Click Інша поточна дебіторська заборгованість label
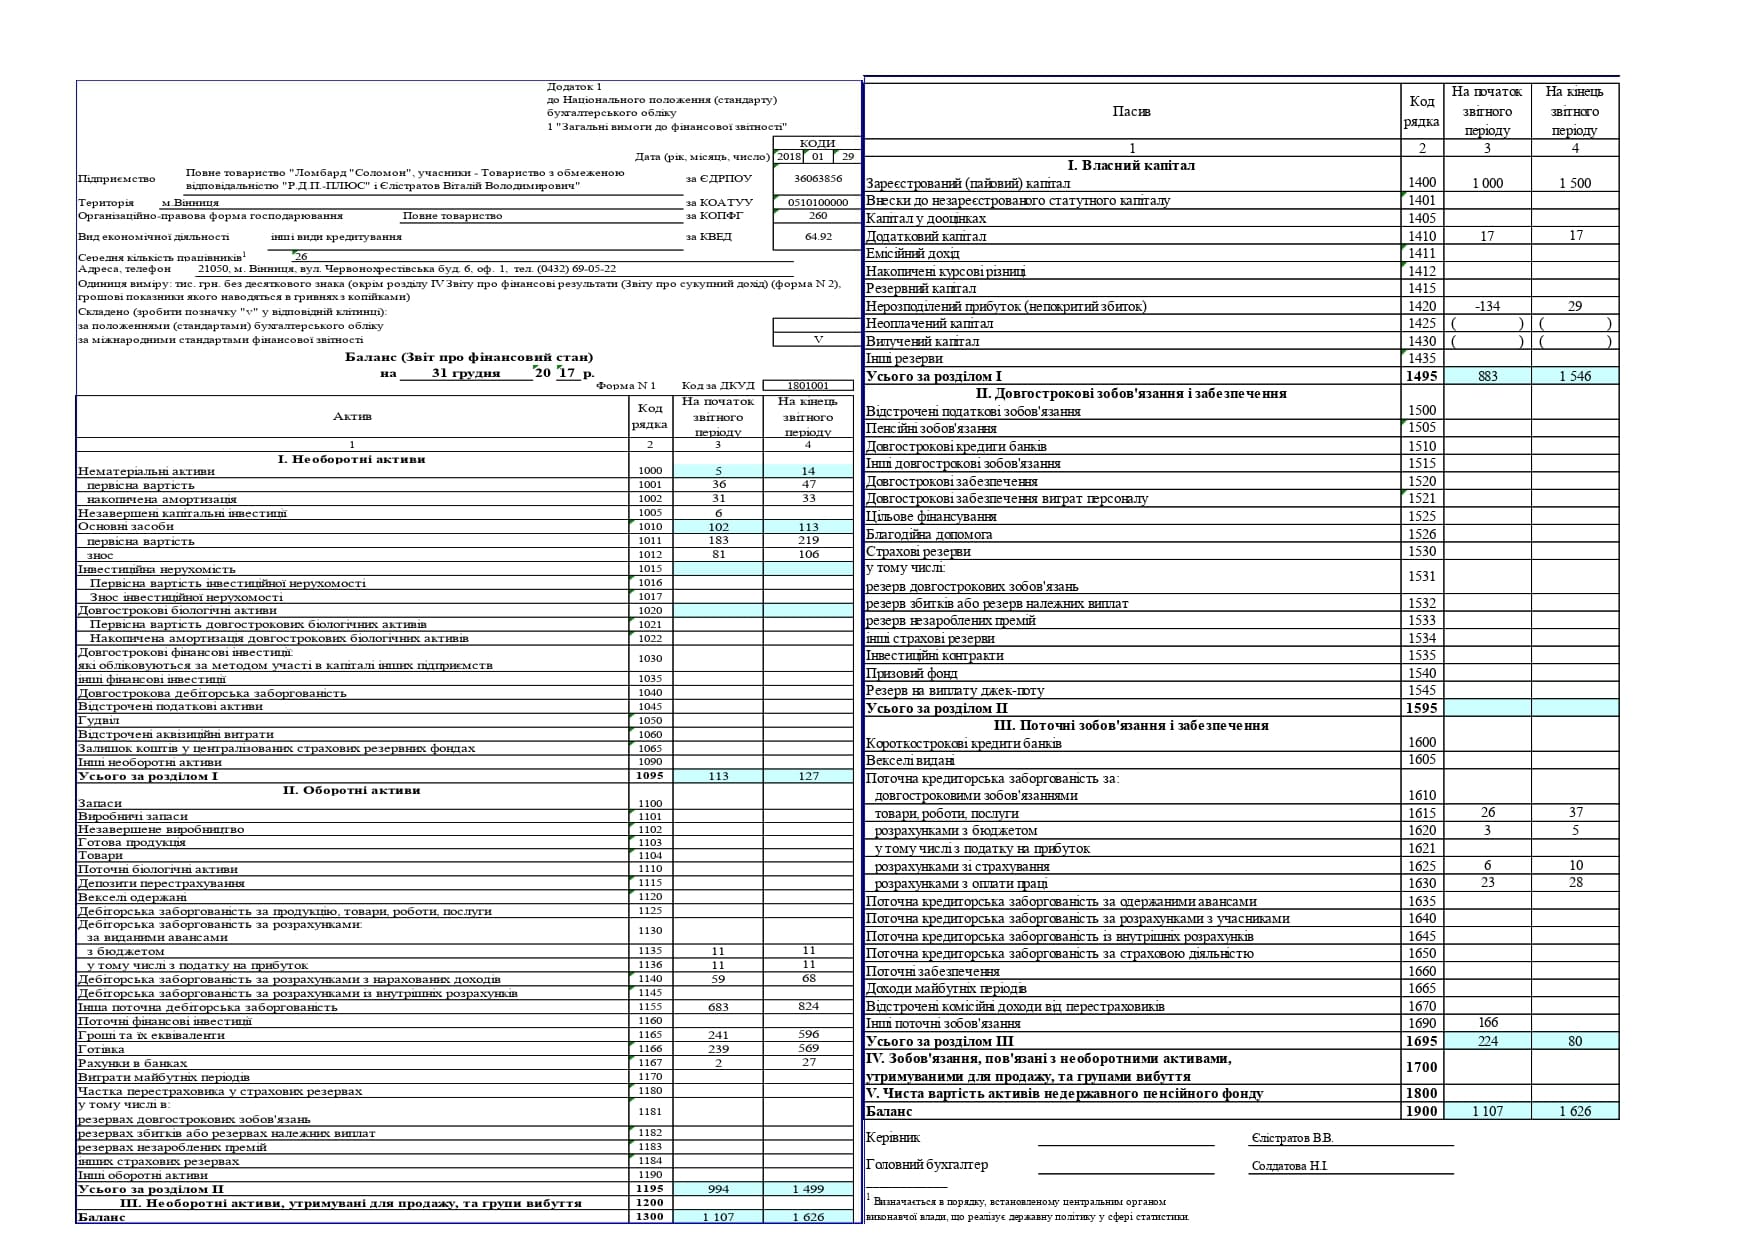This screenshot has height=1241, width=1755. click(208, 1007)
